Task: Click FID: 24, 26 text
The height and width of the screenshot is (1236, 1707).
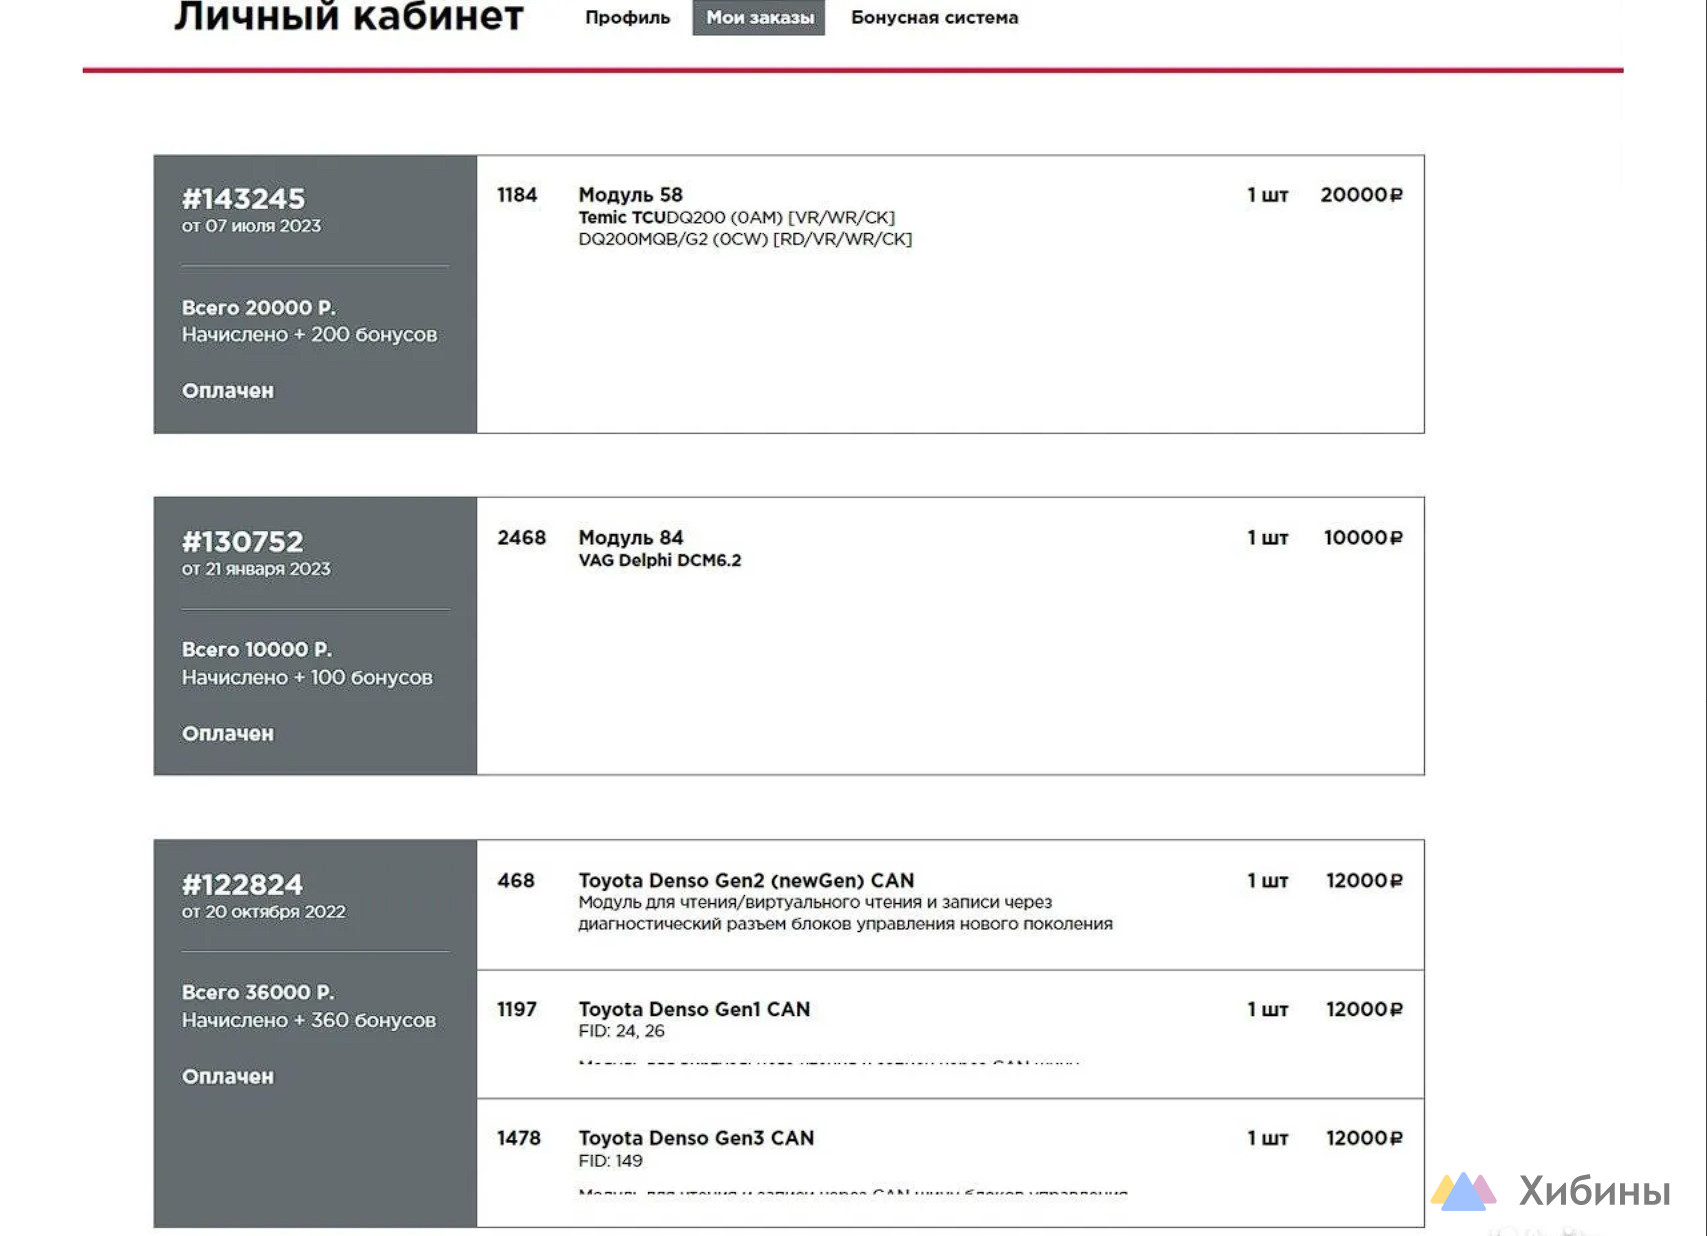Action: 621,1032
